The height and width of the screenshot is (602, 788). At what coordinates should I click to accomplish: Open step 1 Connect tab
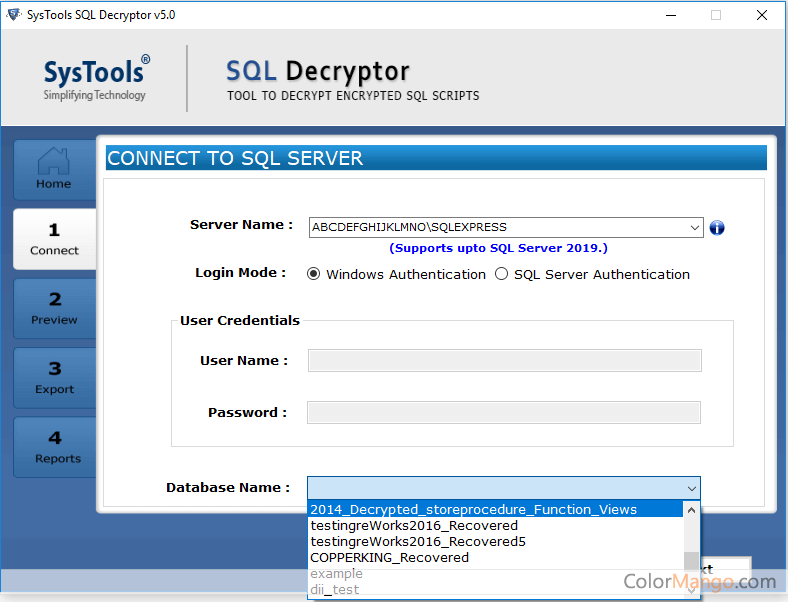click(x=54, y=239)
